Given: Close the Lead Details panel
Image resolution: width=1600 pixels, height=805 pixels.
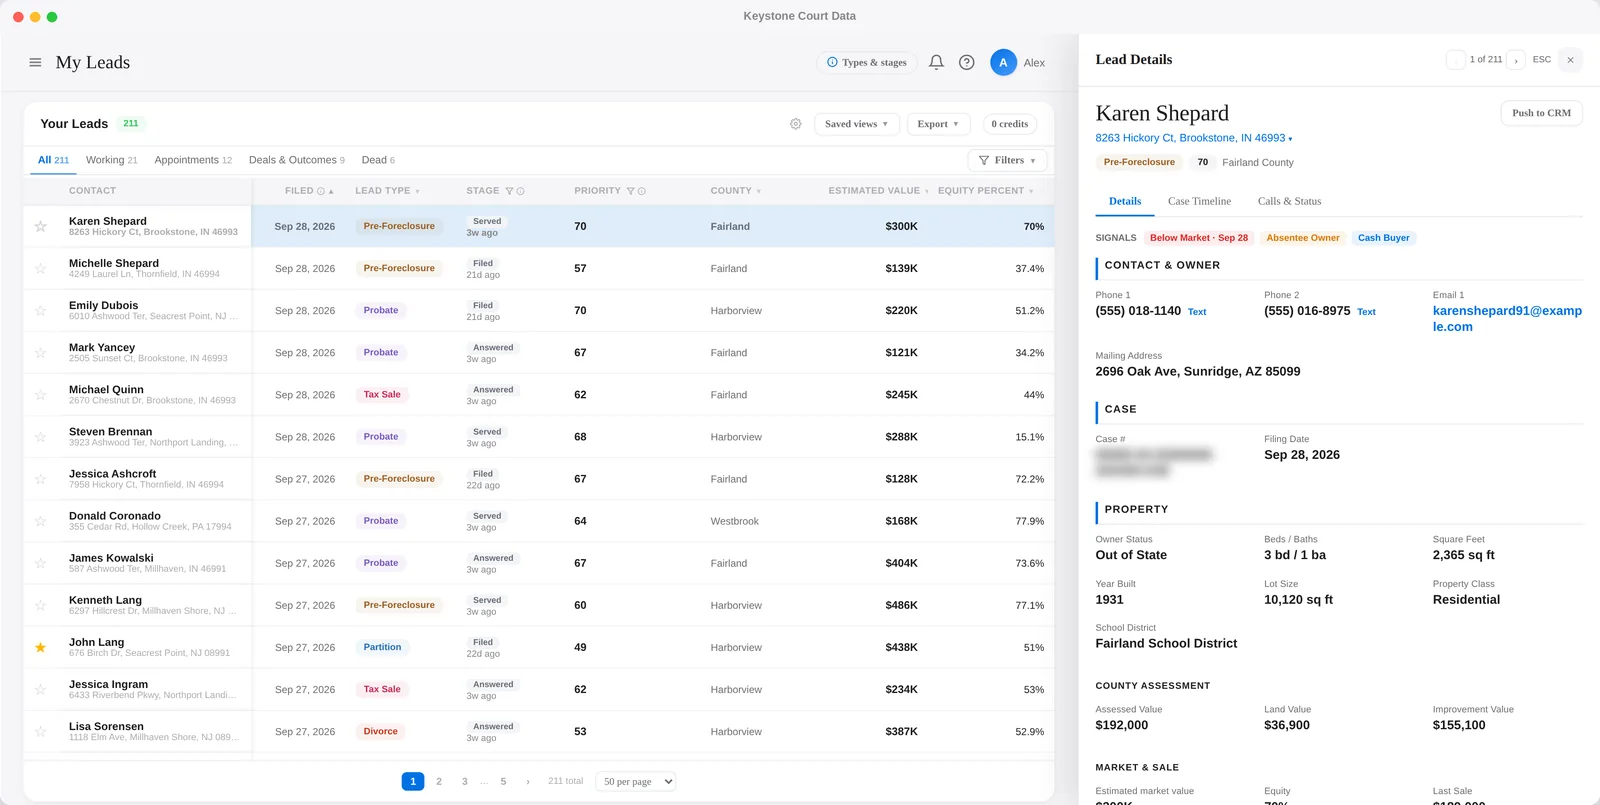Looking at the screenshot, I should [x=1570, y=60].
